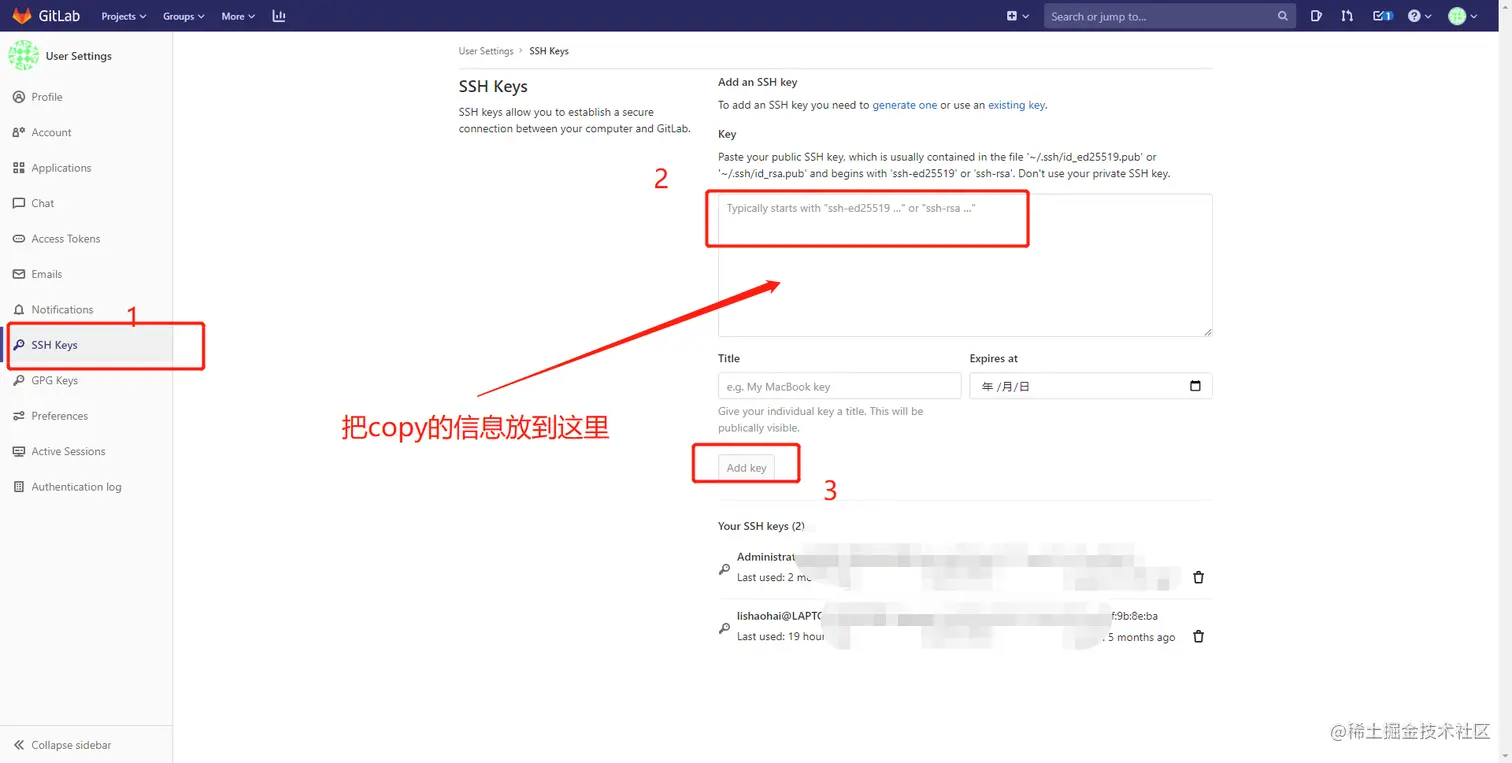Delete the Administrator SSH key
This screenshot has height=763, width=1512.
coord(1199,577)
